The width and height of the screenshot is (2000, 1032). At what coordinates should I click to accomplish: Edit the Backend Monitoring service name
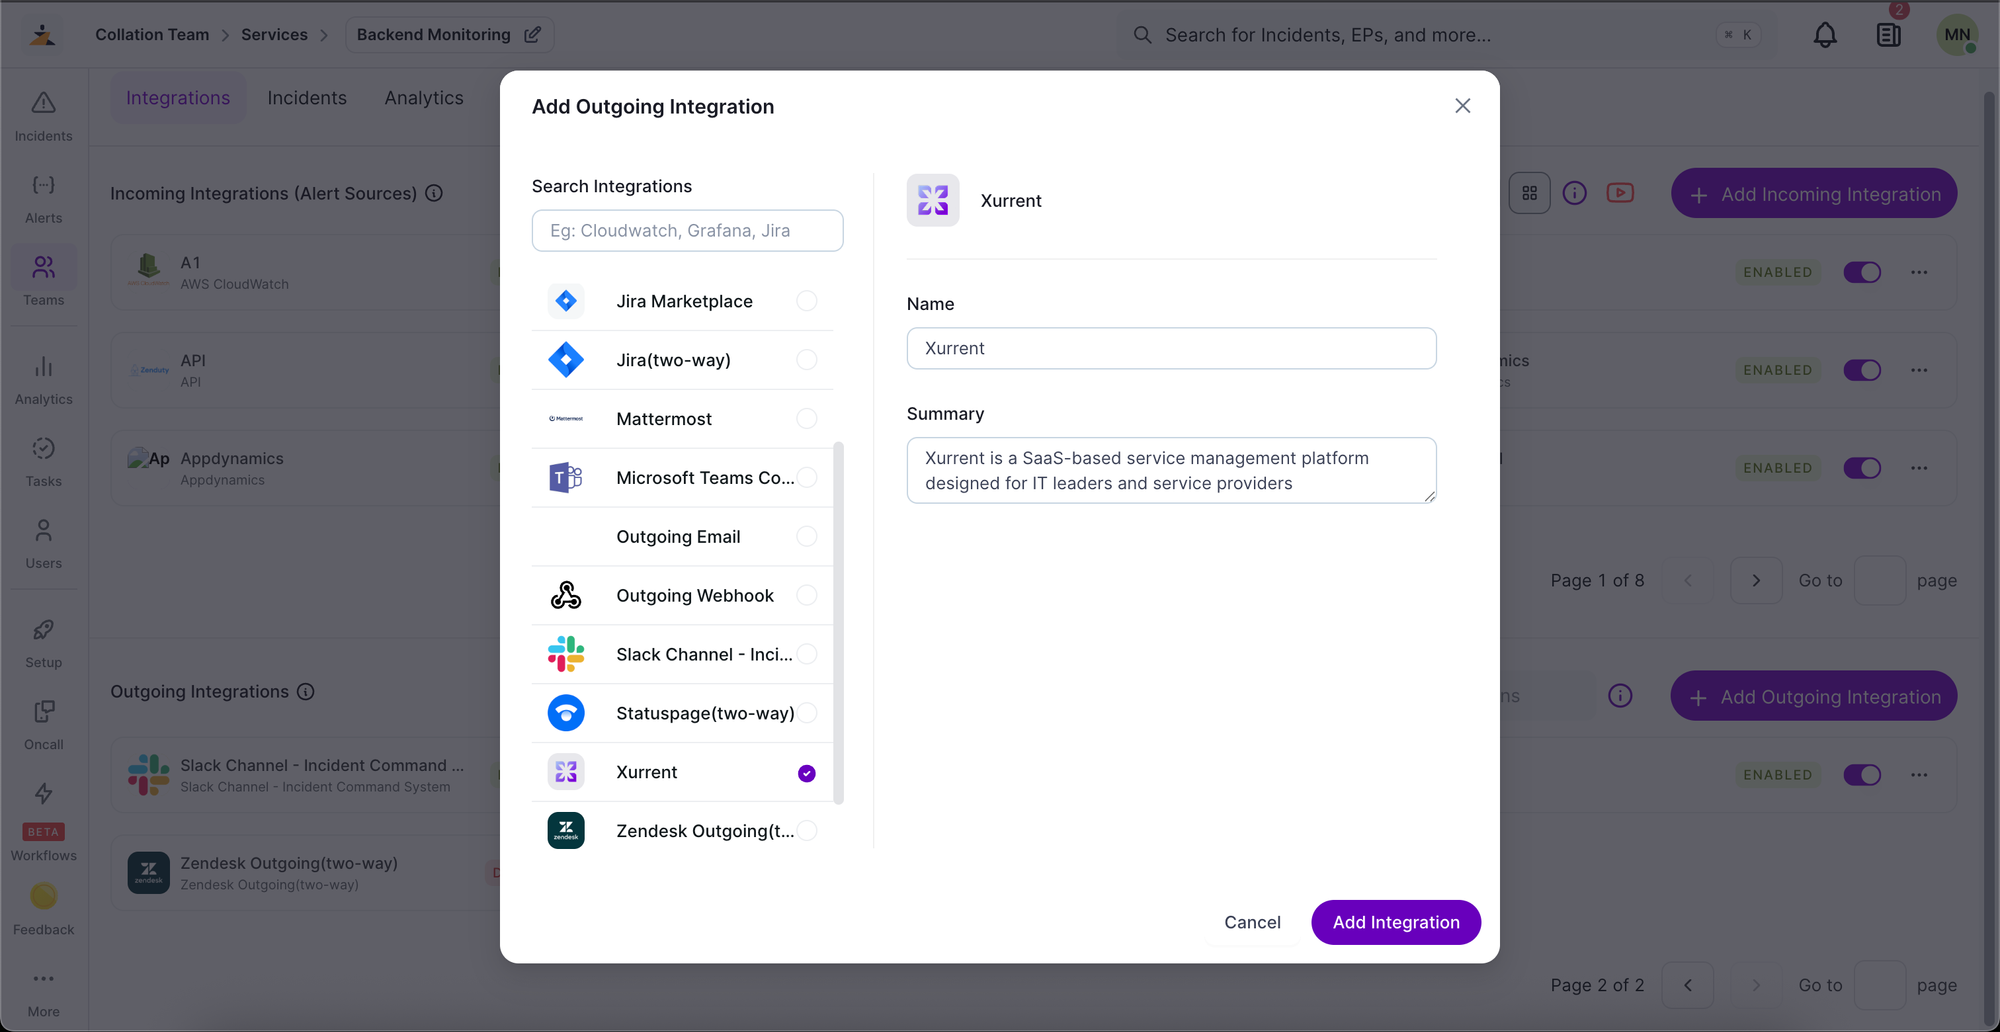532,35
